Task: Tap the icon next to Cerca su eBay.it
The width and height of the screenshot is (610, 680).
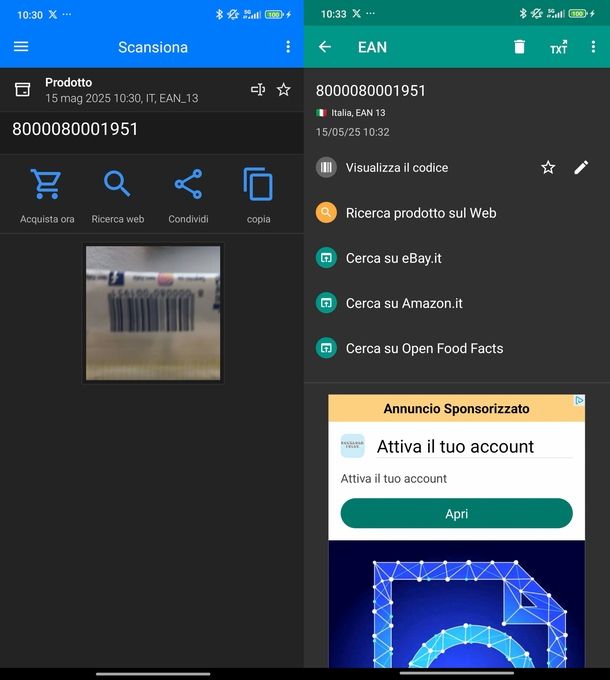Action: pos(326,258)
